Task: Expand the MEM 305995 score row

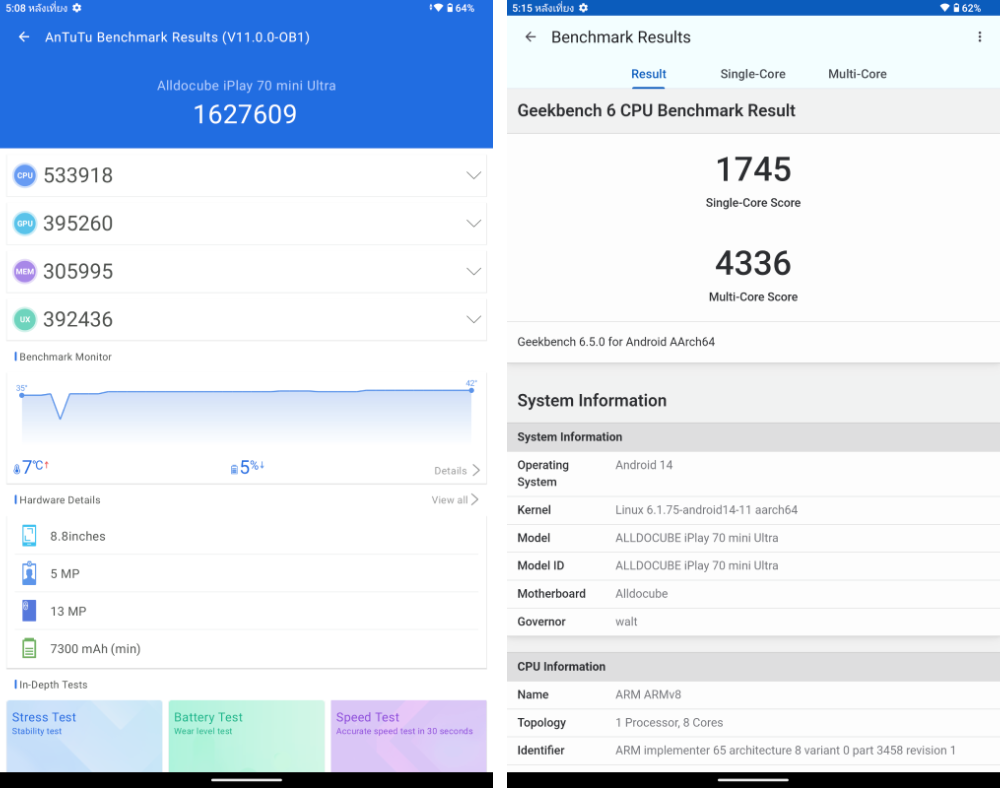Action: [x=473, y=271]
